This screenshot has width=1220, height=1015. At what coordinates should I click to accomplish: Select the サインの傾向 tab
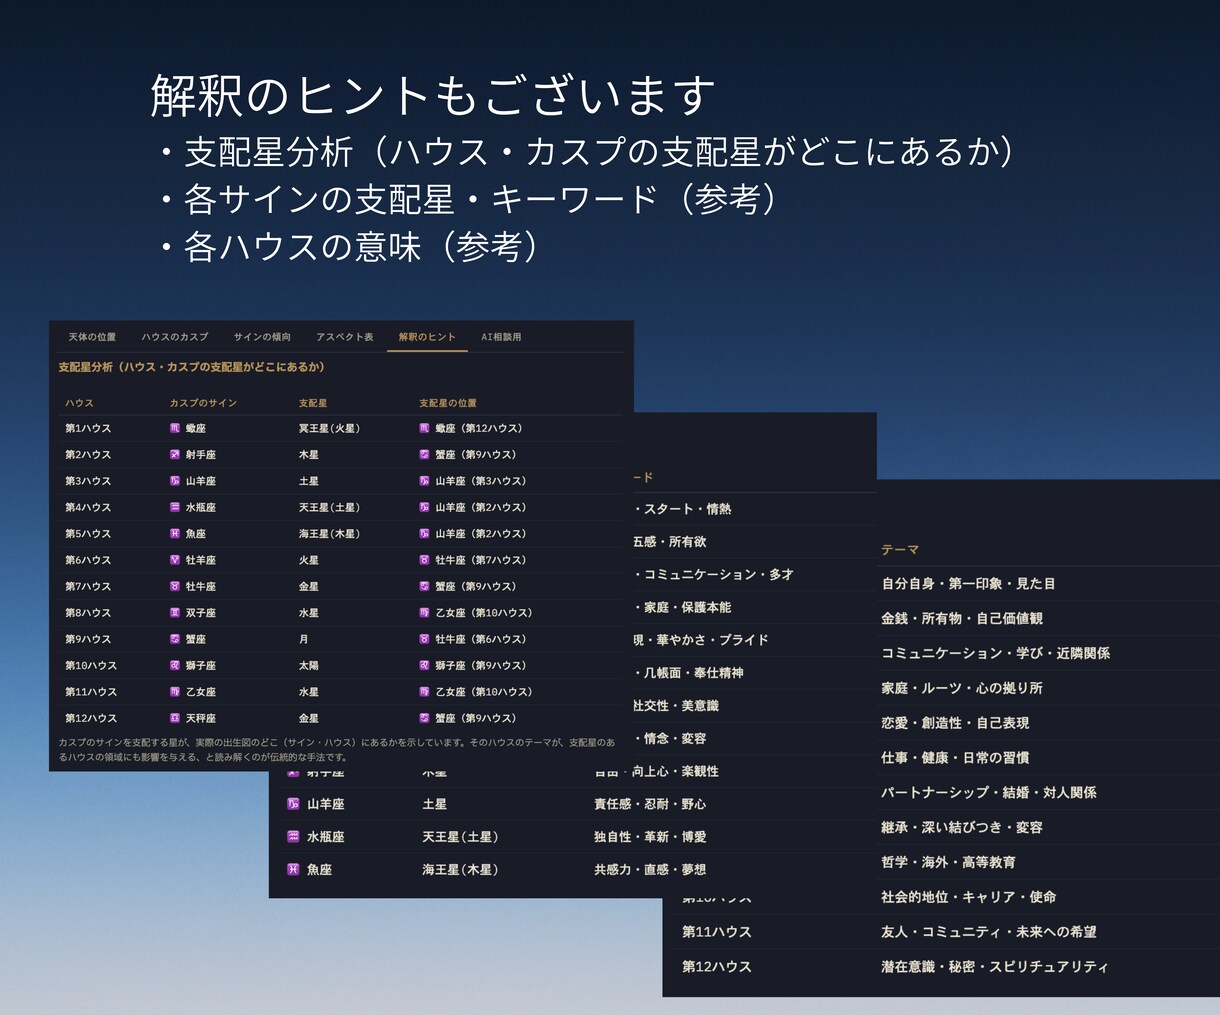pyautogui.click(x=262, y=337)
